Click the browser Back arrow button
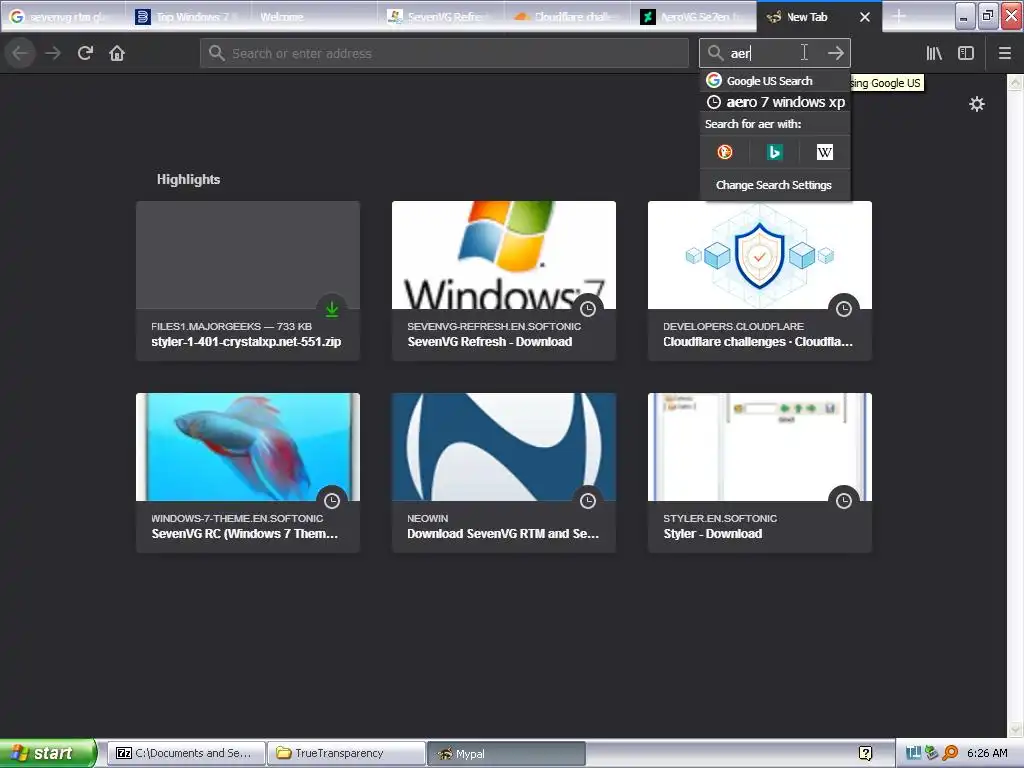 pos(20,53)
